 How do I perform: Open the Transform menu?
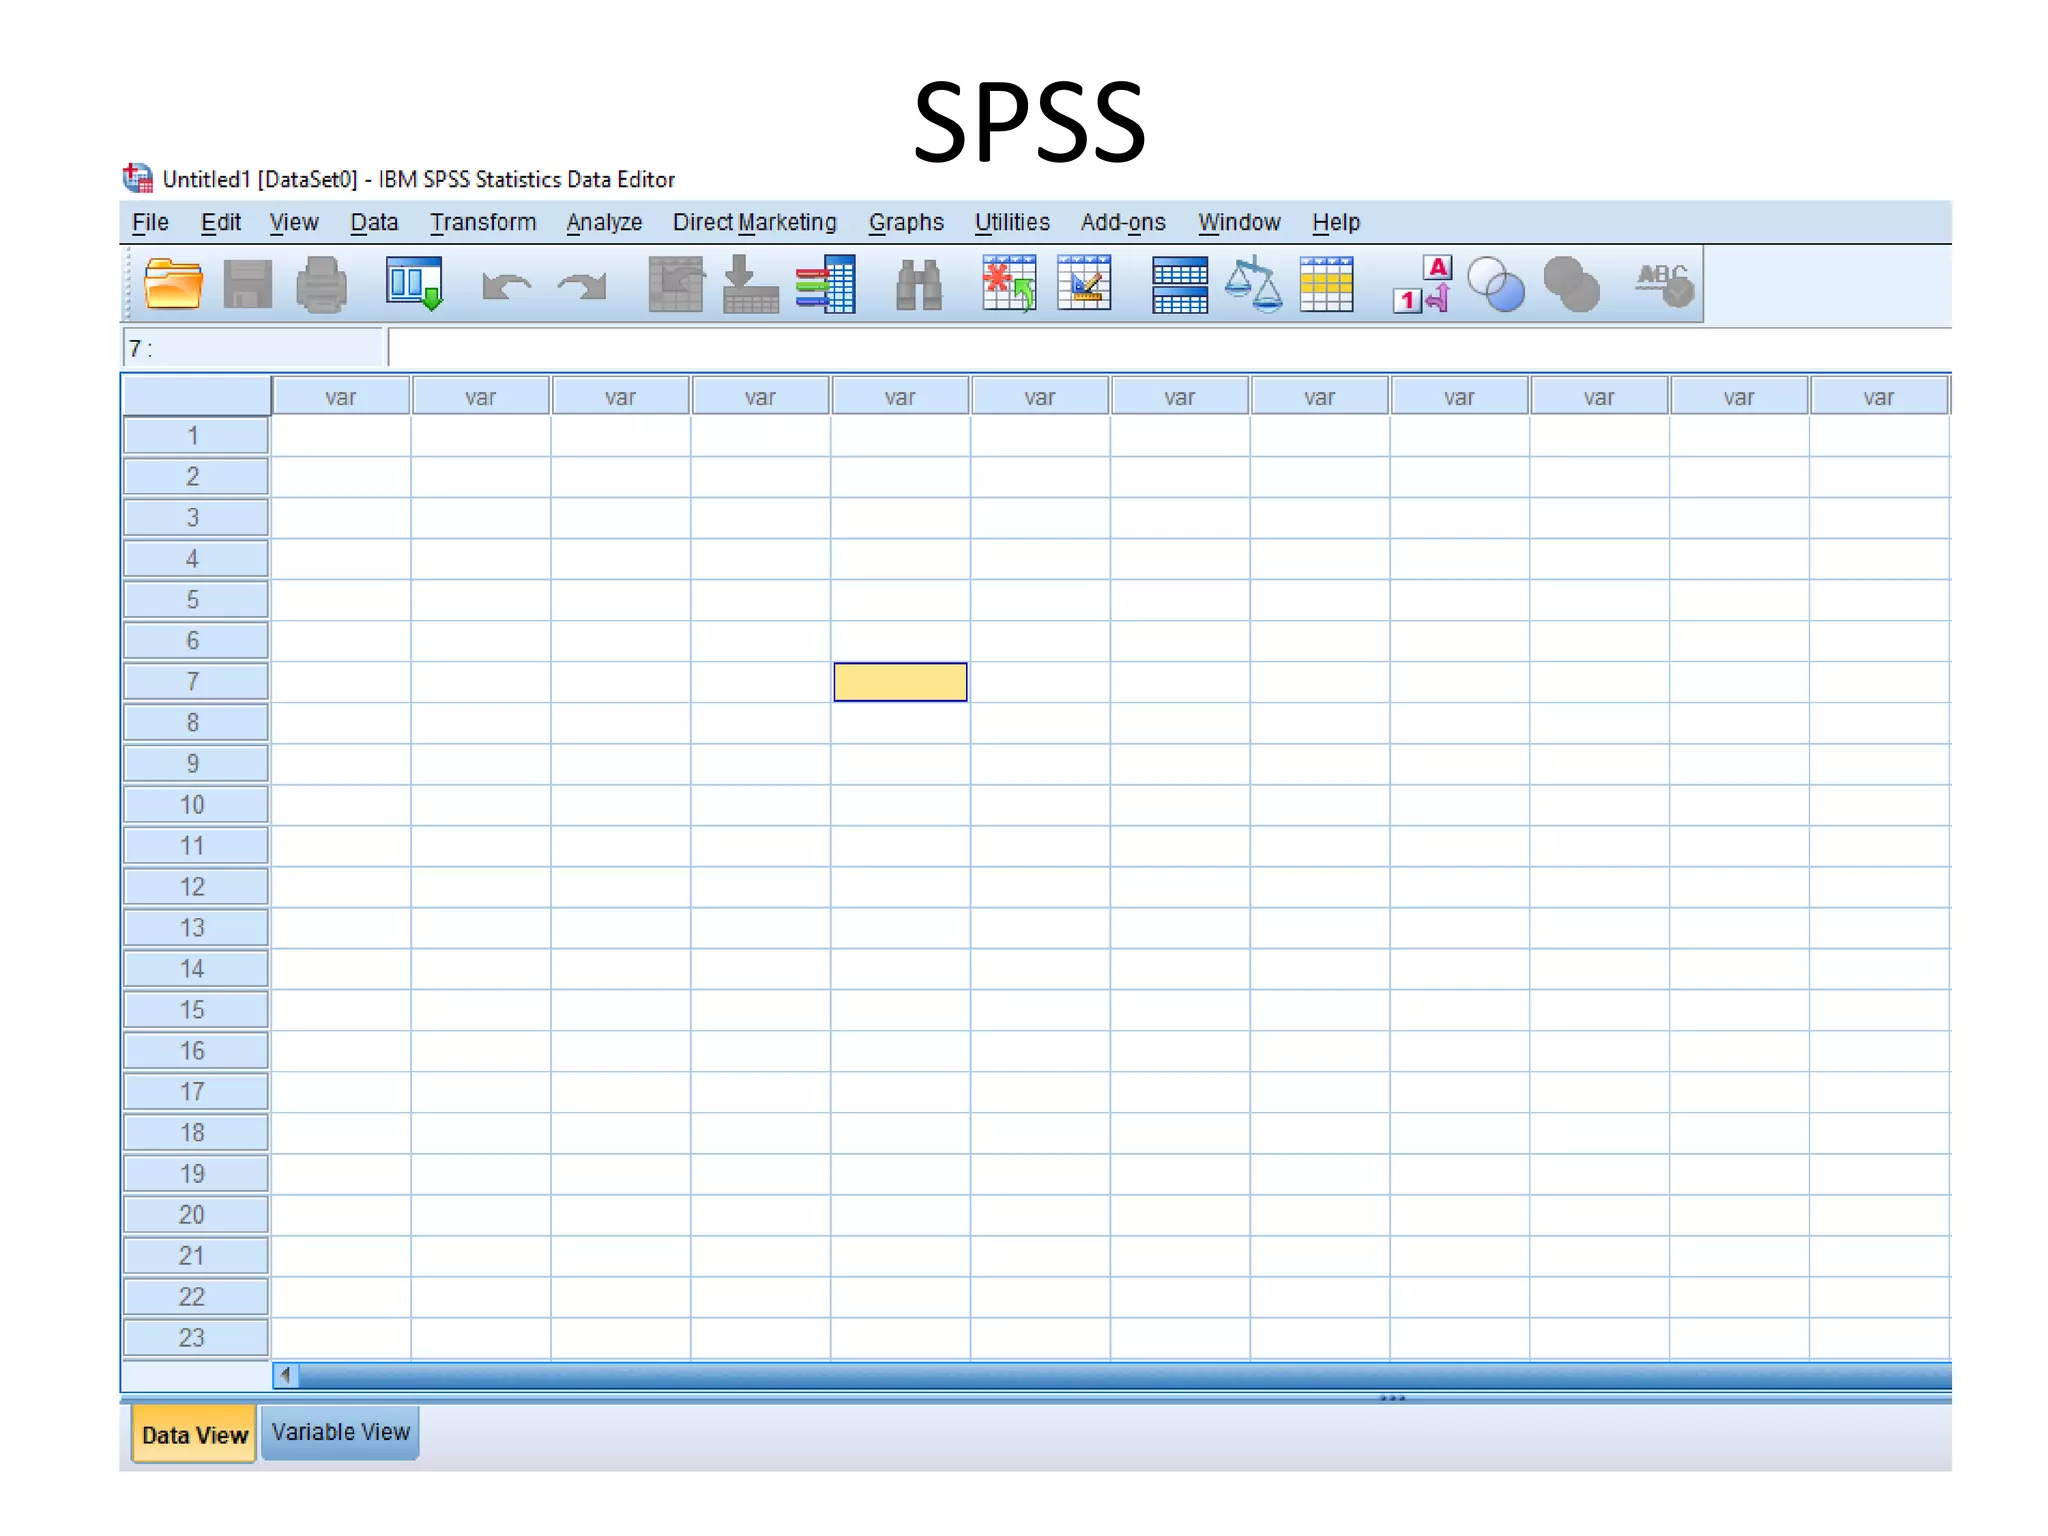[x=483, y=222]
